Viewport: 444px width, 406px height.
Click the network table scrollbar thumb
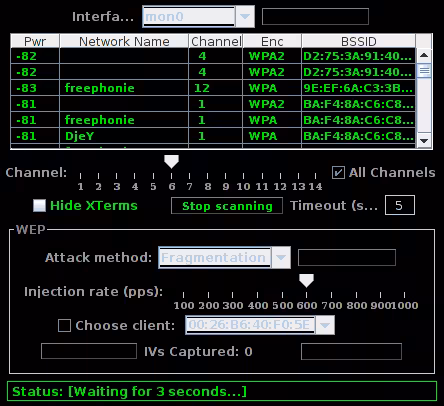click(424, 71)
